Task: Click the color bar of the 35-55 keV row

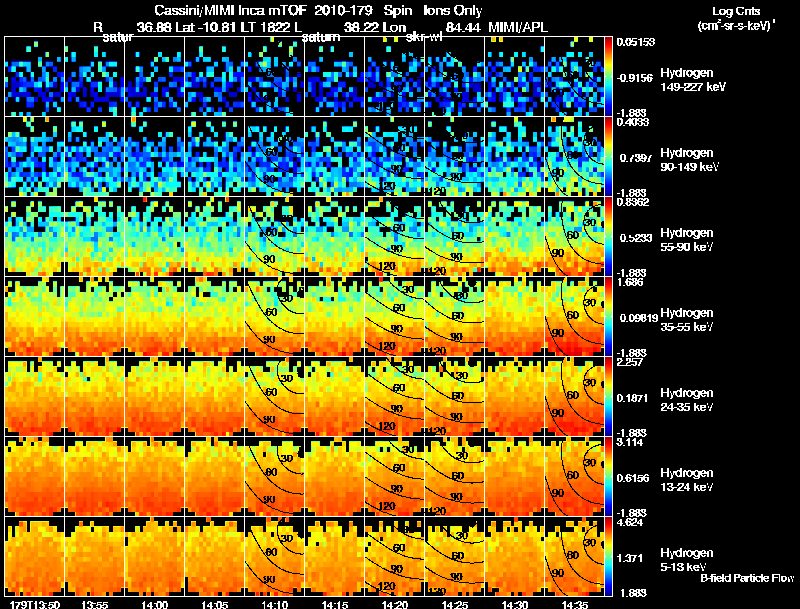Action: pyautogui.click(x=608, y=317)
